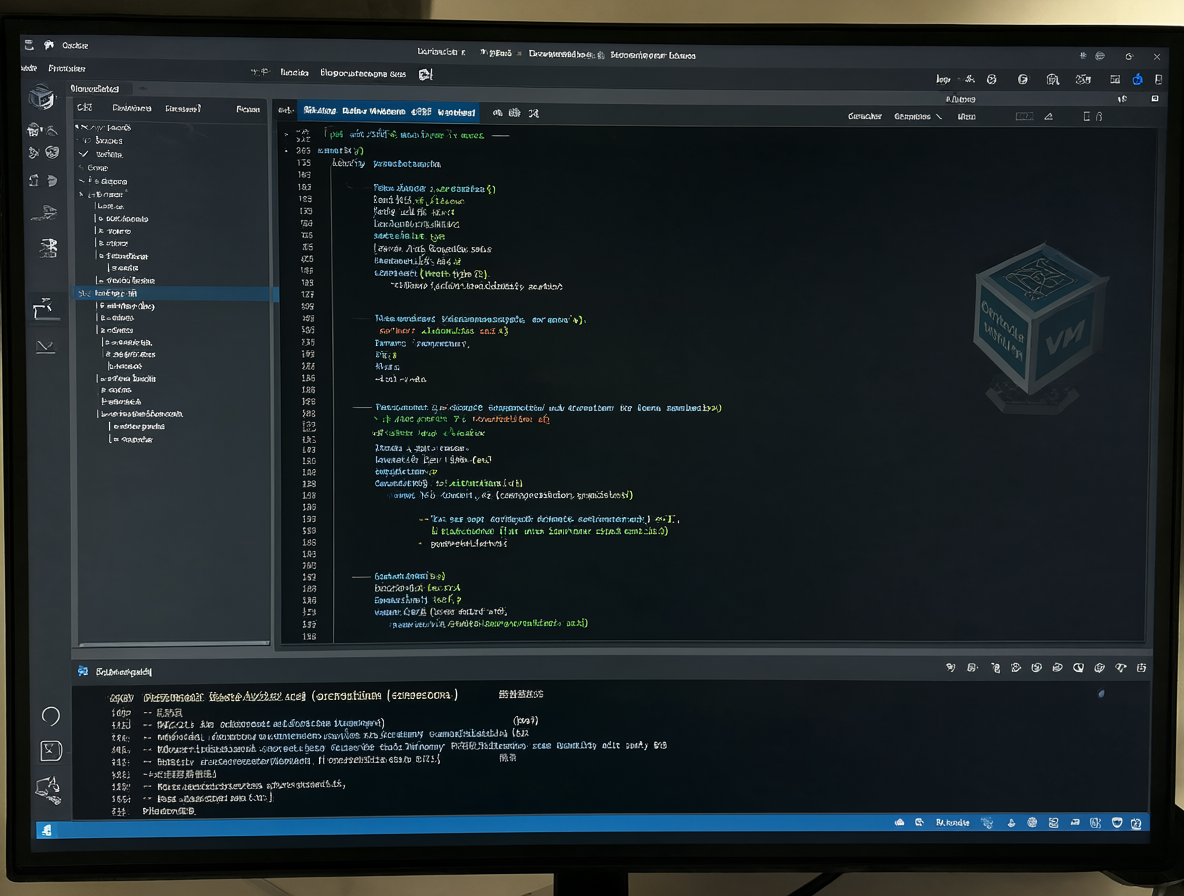Click the phone-shaped icon at far right toolbar
The width and height of the screenshot is (1184, 896).
point(1158,79)
